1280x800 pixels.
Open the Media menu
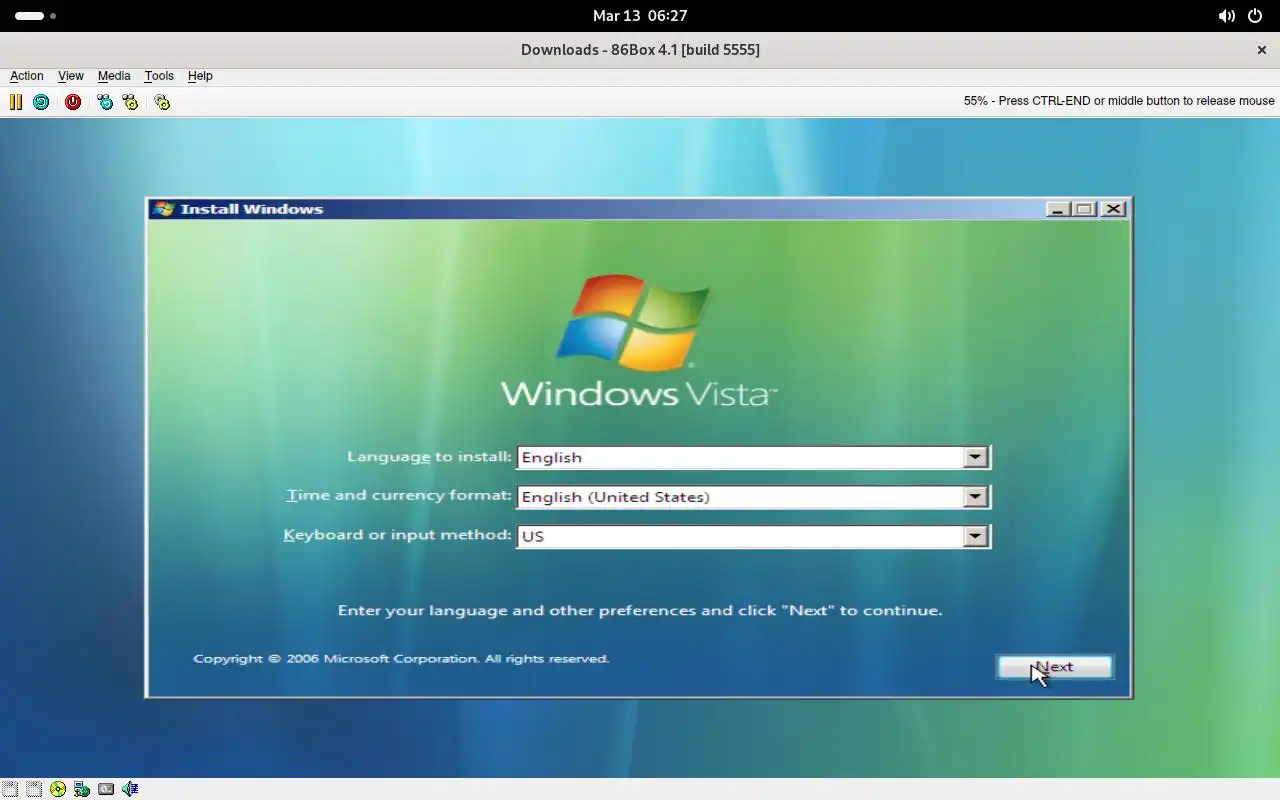114,76
